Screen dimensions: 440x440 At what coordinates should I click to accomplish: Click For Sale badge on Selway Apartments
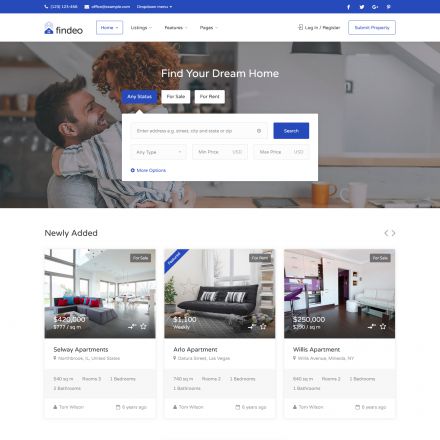tap(140, 258)
